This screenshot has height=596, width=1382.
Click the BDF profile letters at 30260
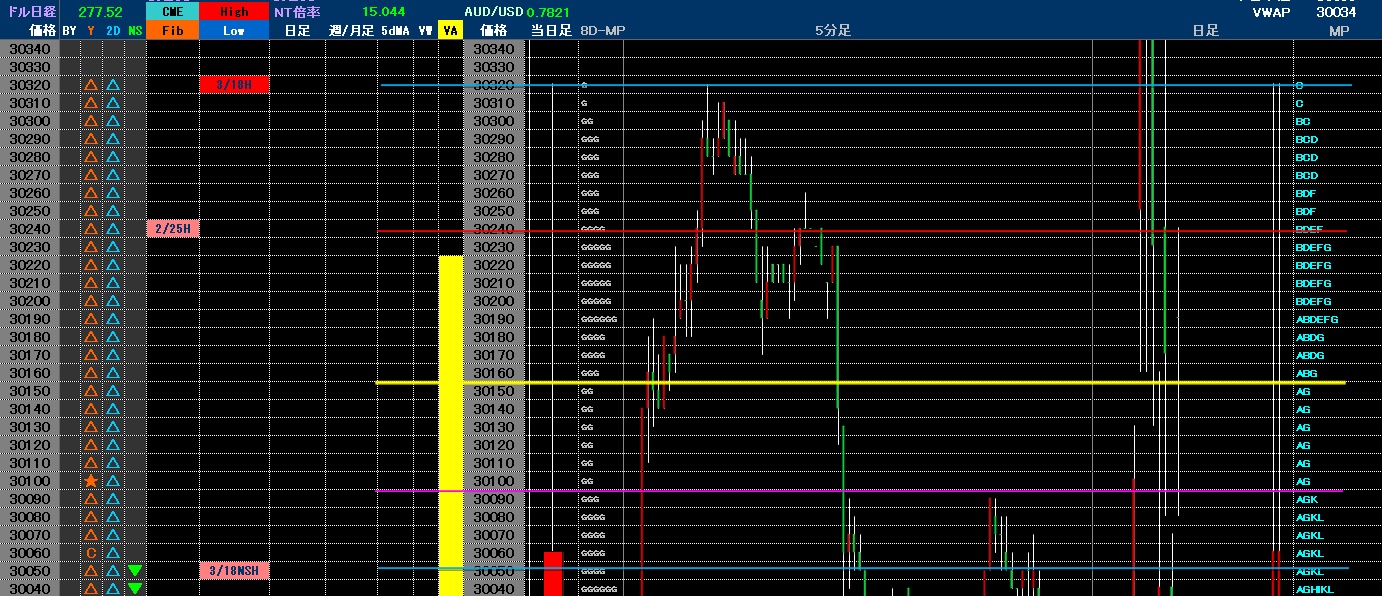pos(1306,193)
